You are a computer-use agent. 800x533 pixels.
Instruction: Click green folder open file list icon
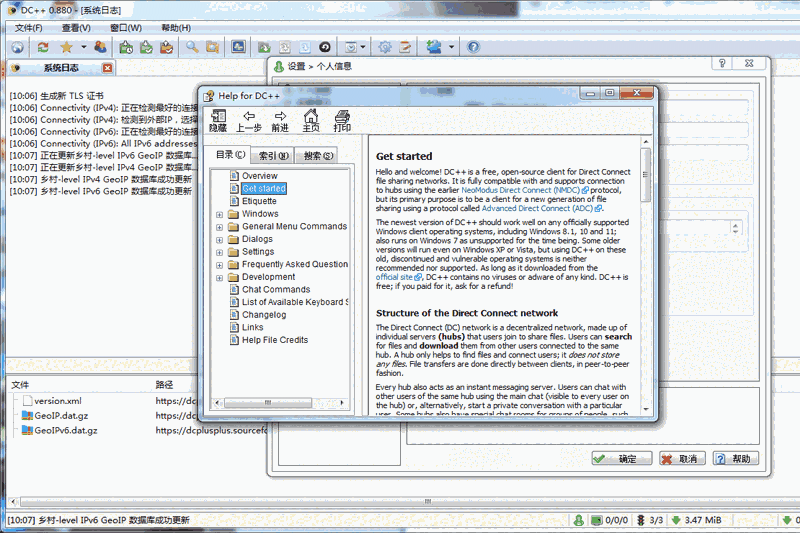click(x=264, y=47)
